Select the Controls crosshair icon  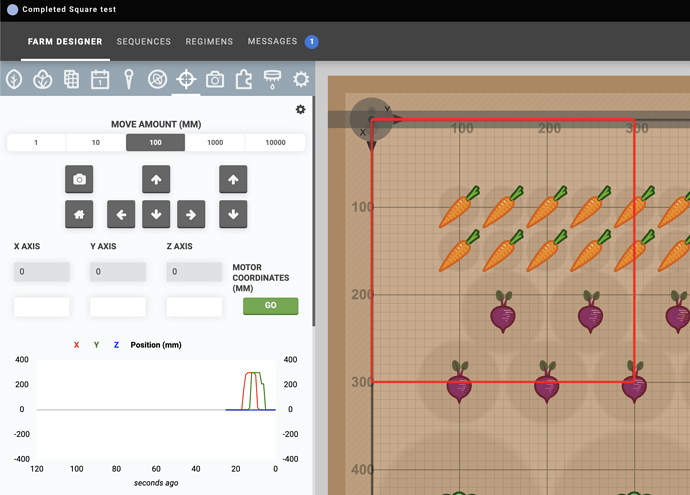186,80
